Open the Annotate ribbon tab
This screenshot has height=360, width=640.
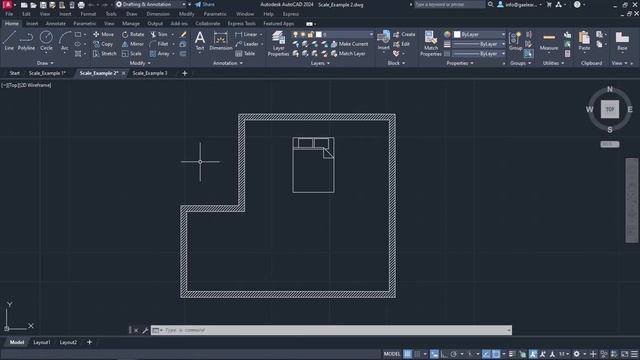click(x=56, y=24)
